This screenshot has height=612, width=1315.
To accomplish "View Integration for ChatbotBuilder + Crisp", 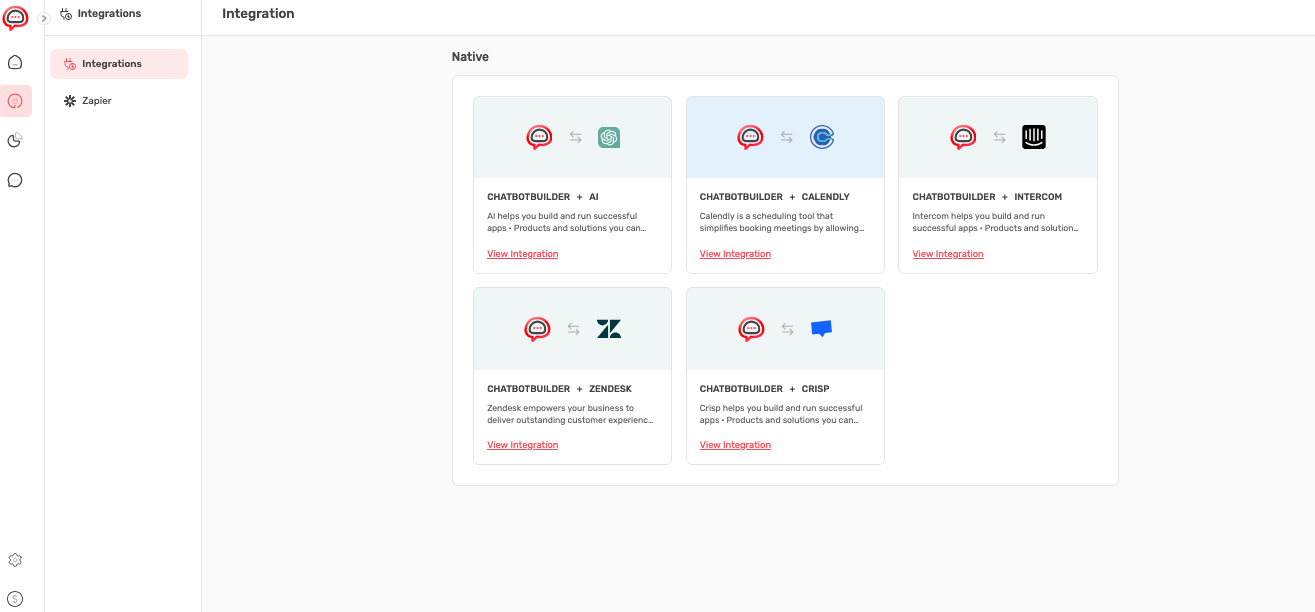I will point(735,444).
